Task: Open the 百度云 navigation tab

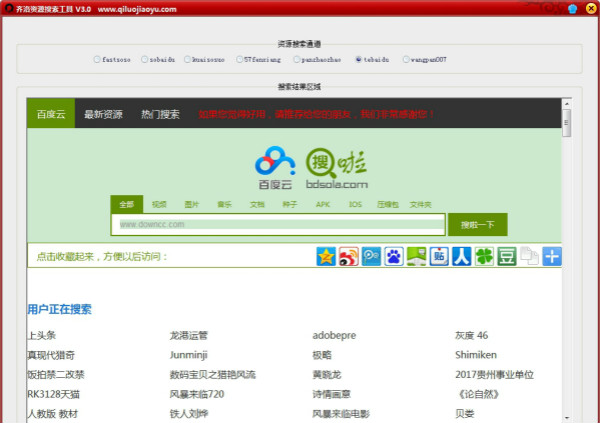Action: tap(51, 114)
